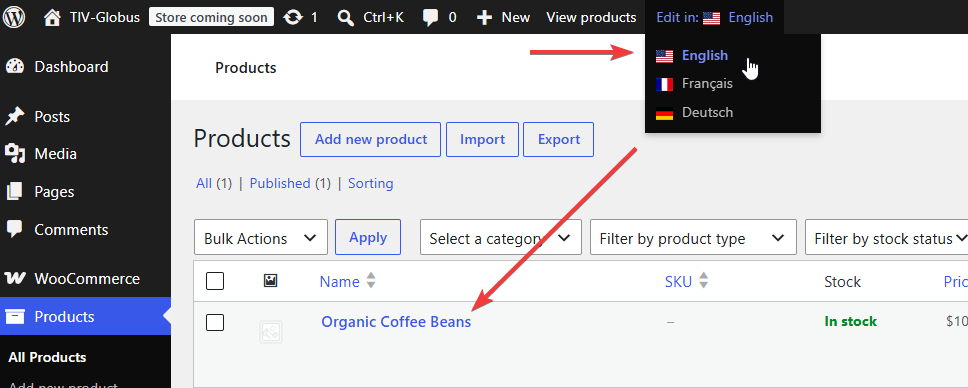Click the SKU column header
This screenshot has height=388, width=968.
pos(678,282)
